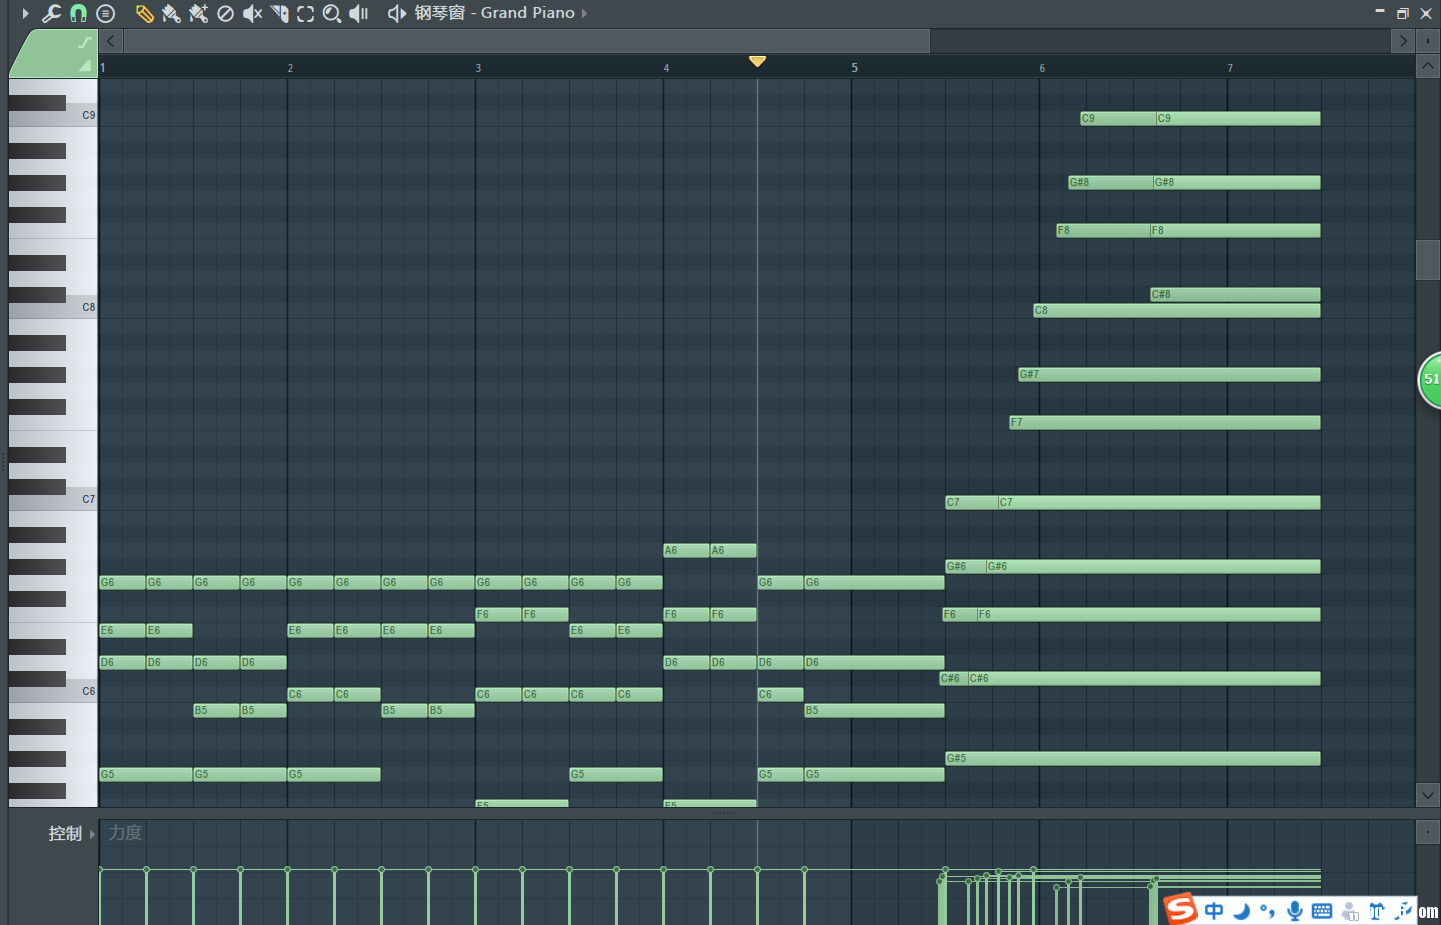
Task: Click the vertical scrollbar thumb
Action: [1428, 260]
